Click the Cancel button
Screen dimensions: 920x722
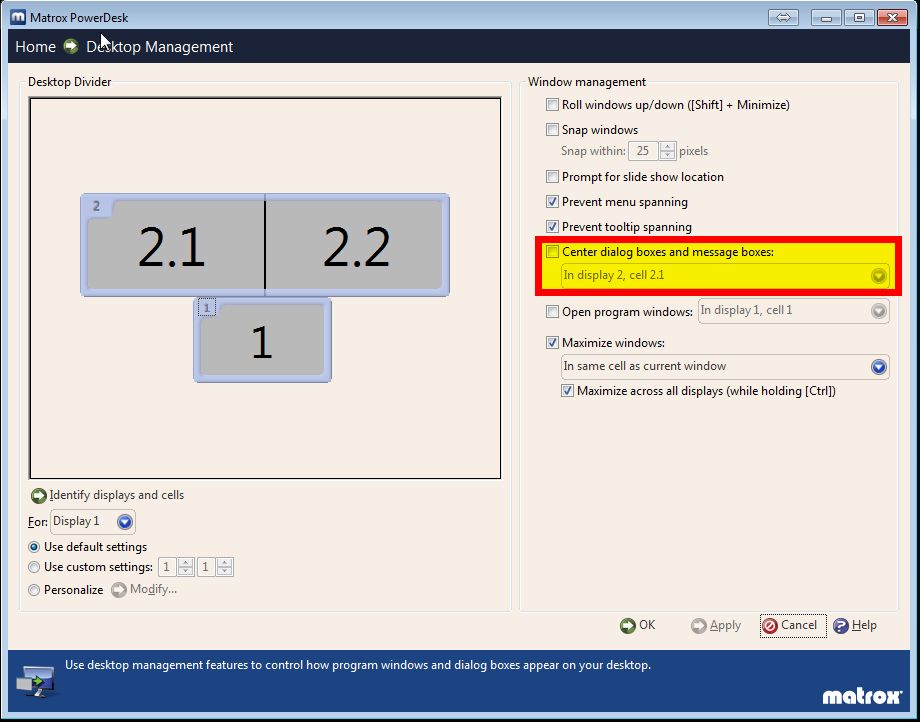click(x=793, y=626)
